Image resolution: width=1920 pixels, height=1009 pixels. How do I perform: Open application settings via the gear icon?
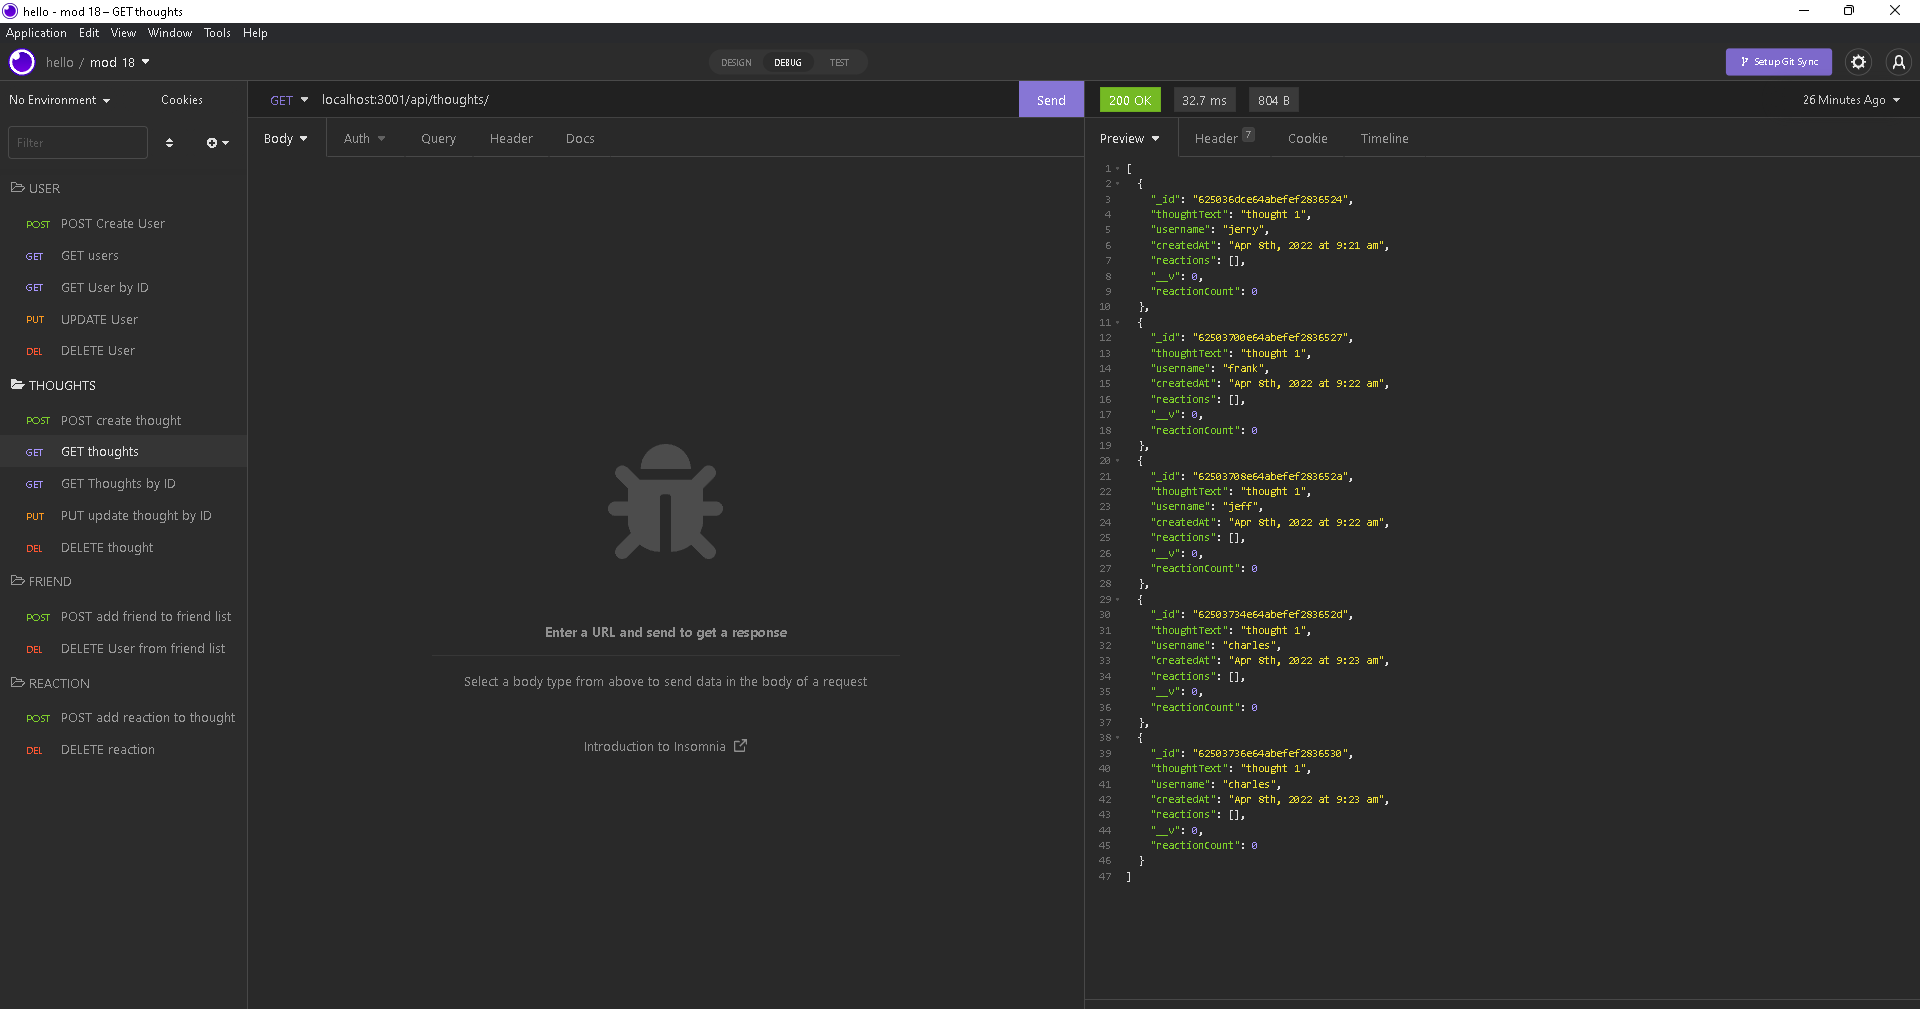[x=1858, y=62]
